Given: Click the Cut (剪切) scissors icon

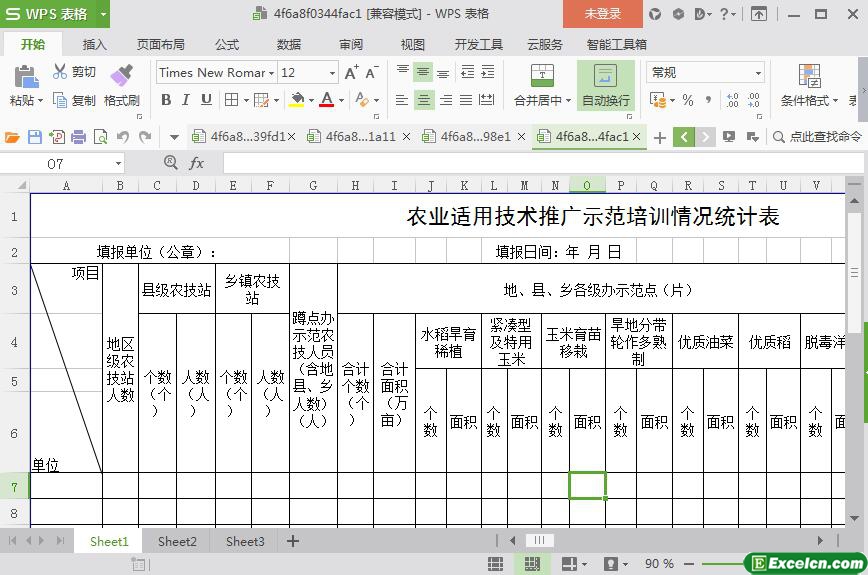Looking at the screenshot, I should pyautogui.click(x=61, y=72).
